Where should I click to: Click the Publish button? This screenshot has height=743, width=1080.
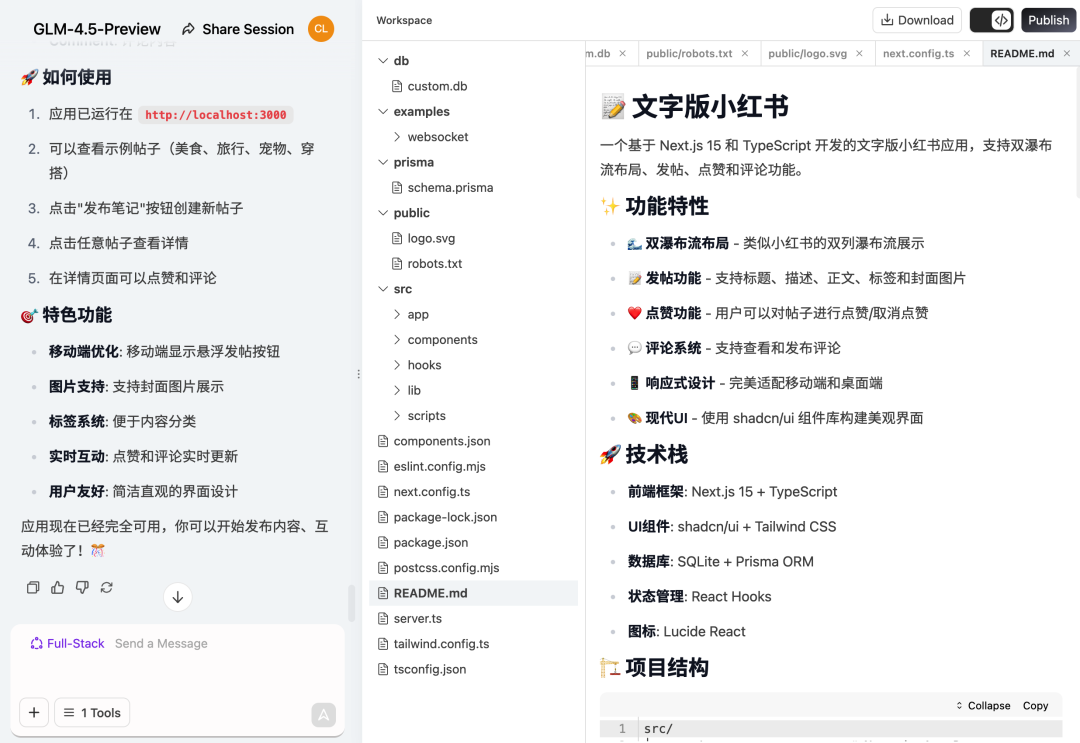coord(1048,20)
